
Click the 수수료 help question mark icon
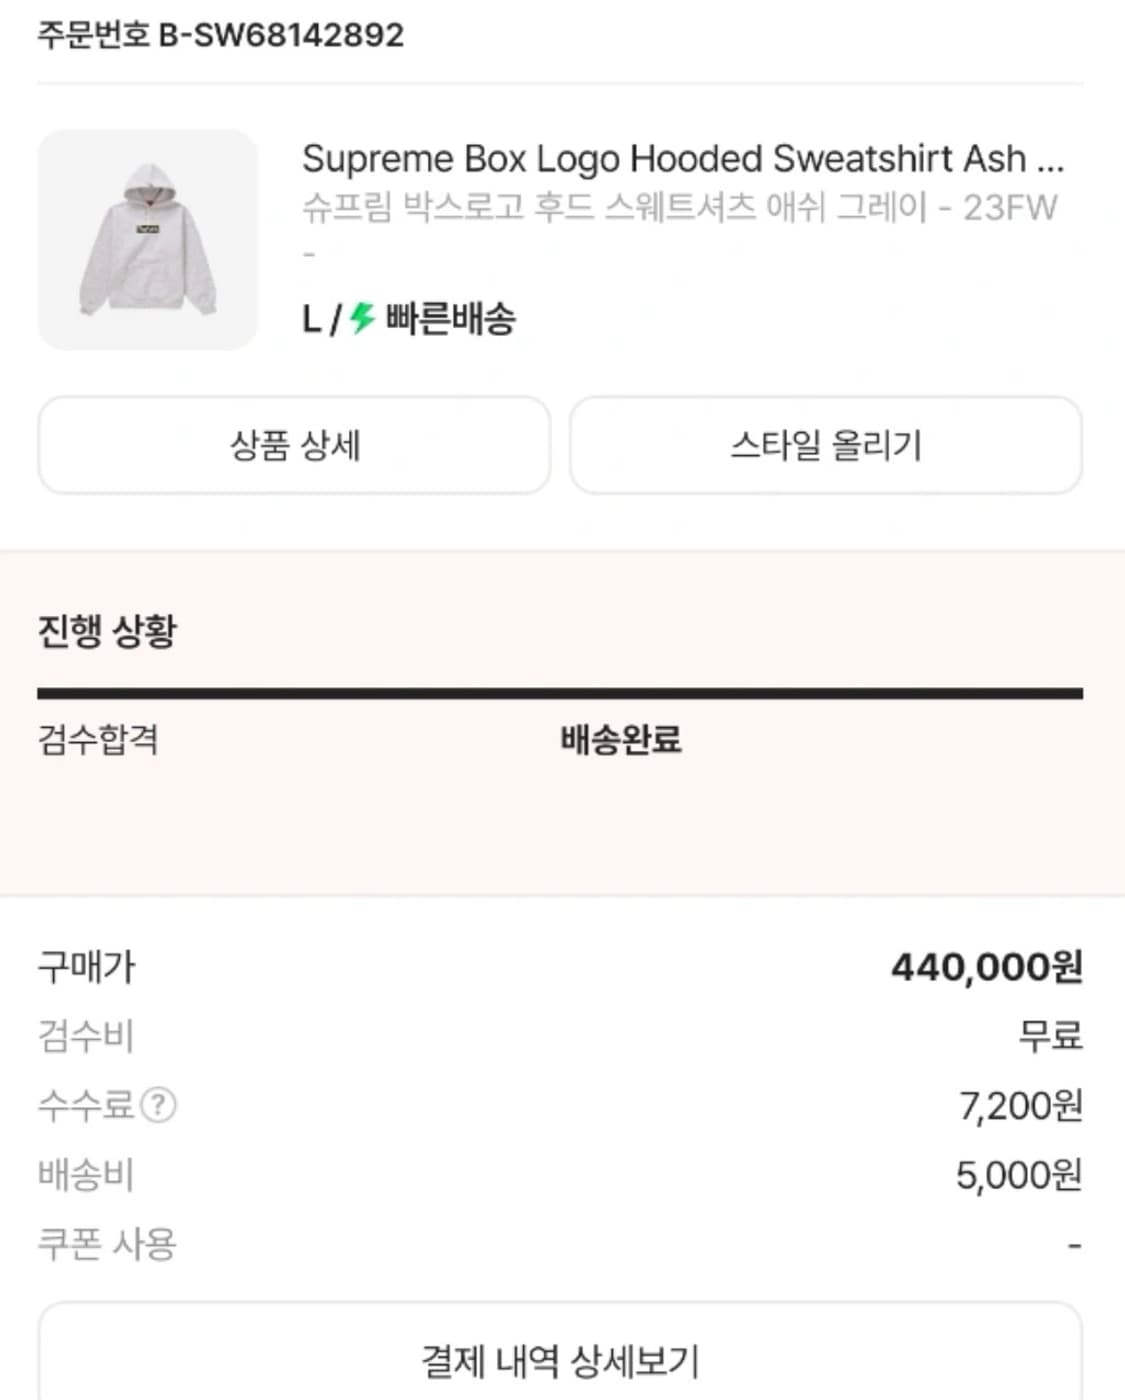(x=158, y=1105)
